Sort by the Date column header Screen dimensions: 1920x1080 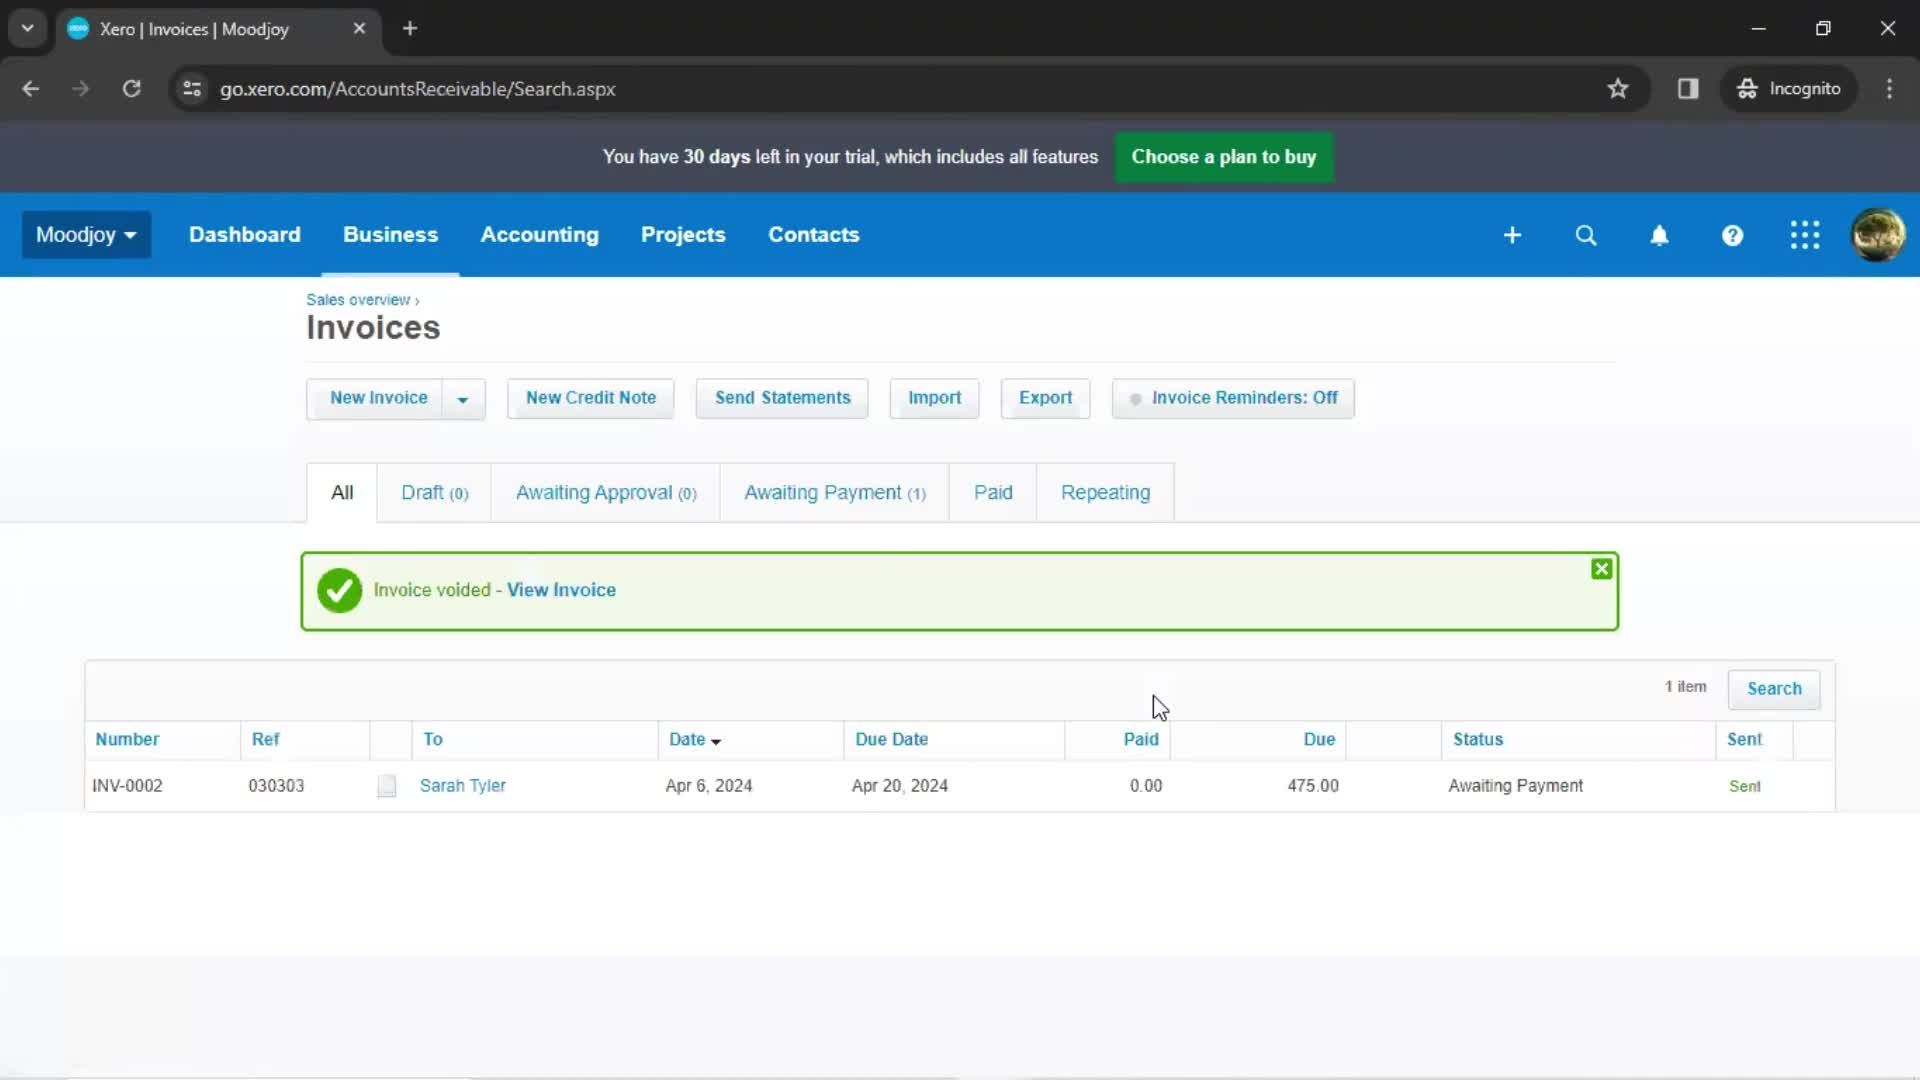pos(695,740)
